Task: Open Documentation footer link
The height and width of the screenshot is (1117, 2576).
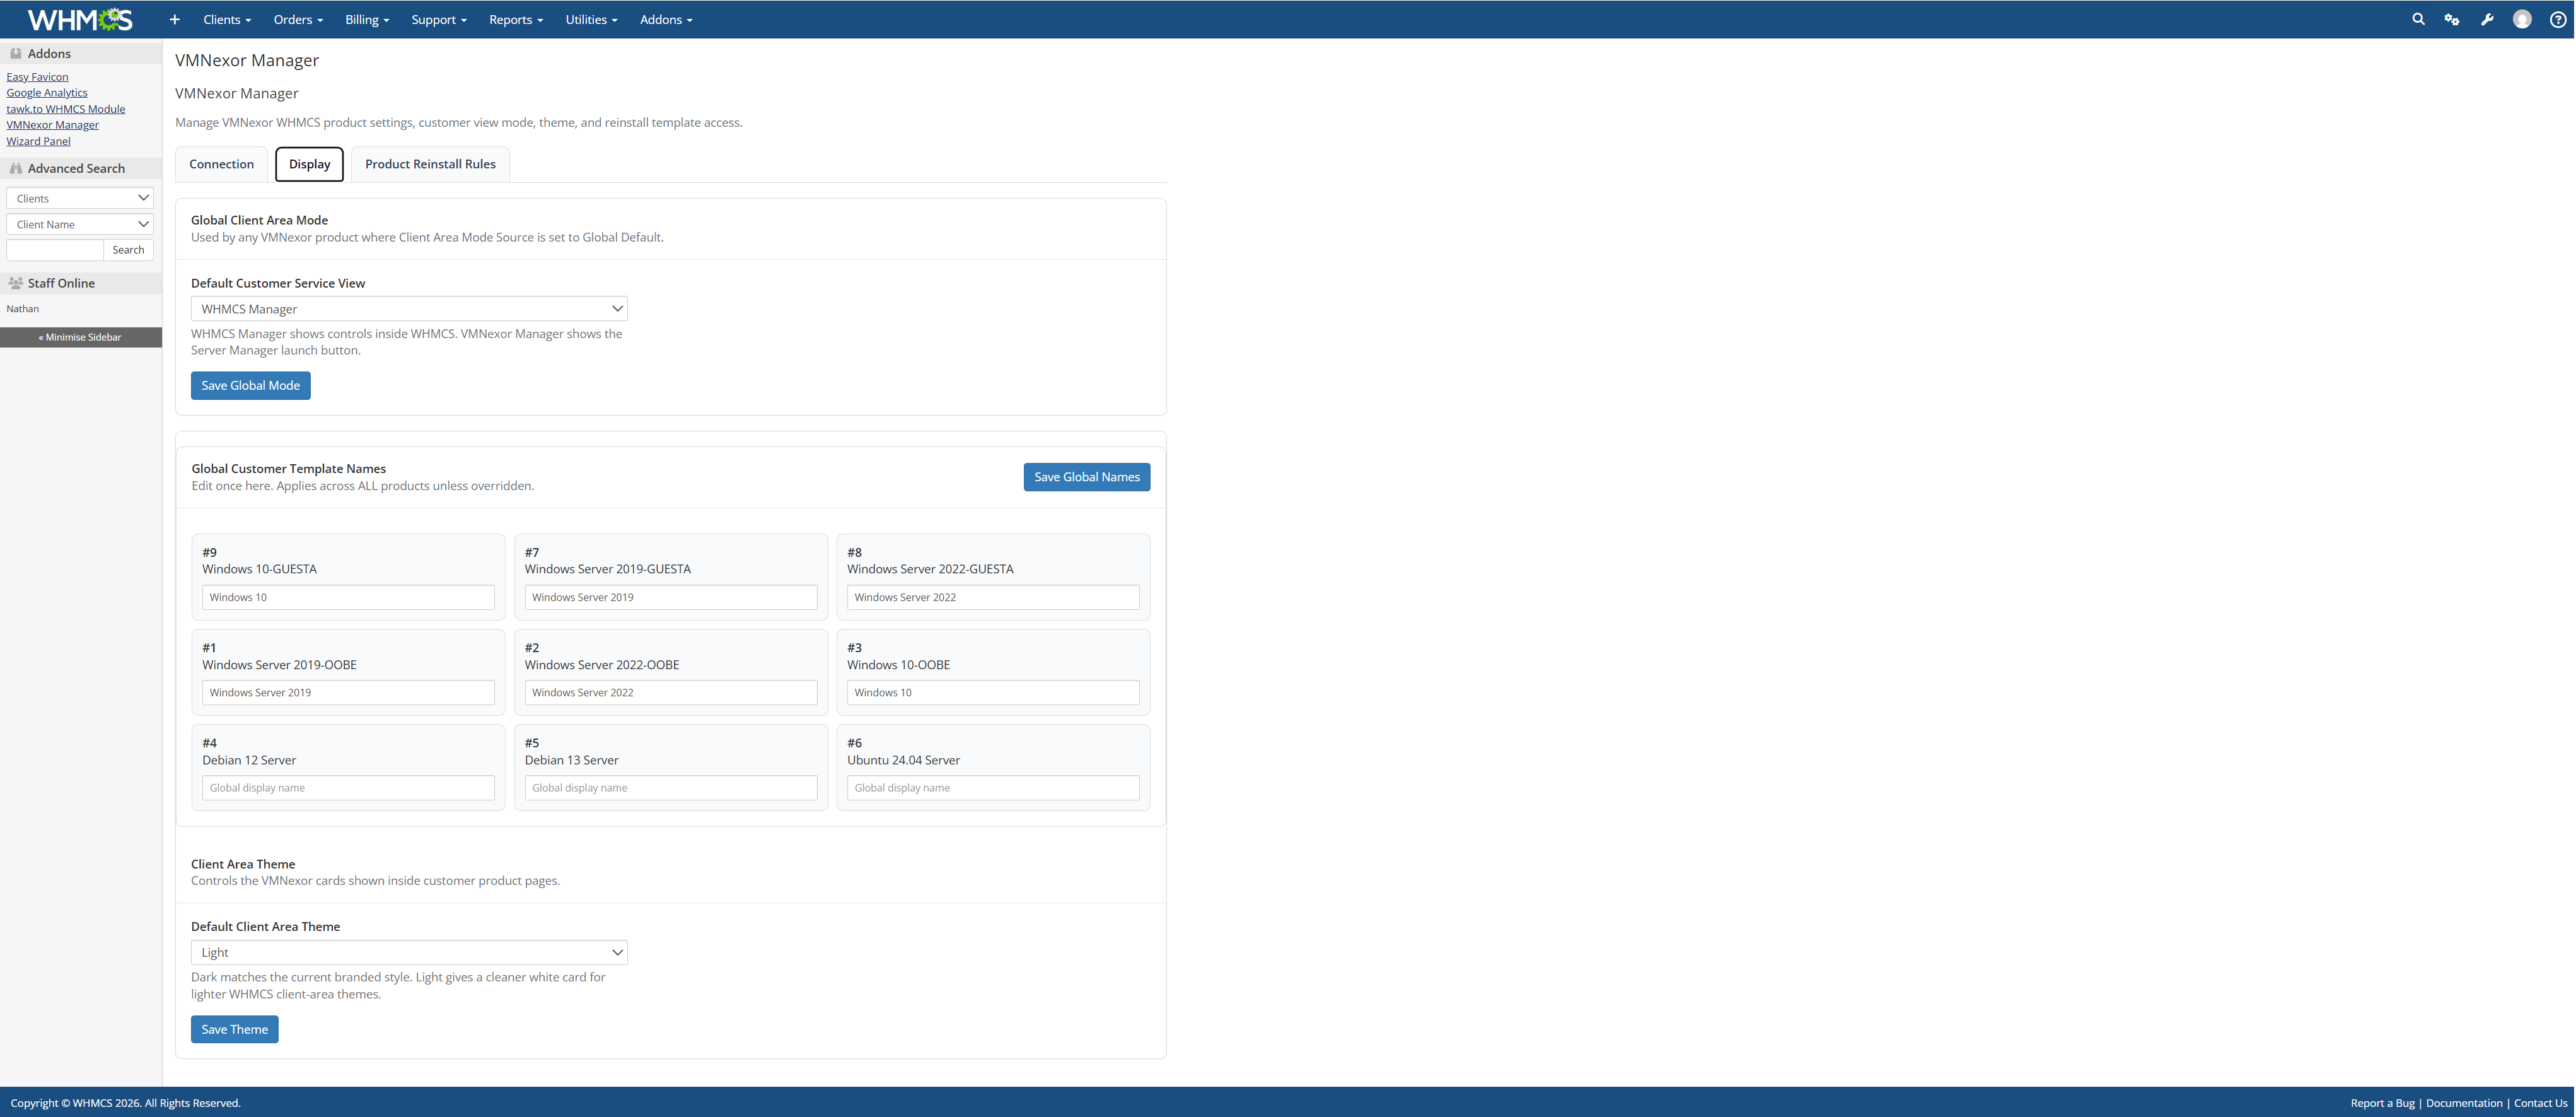Action: [x=2464, y=1103]
